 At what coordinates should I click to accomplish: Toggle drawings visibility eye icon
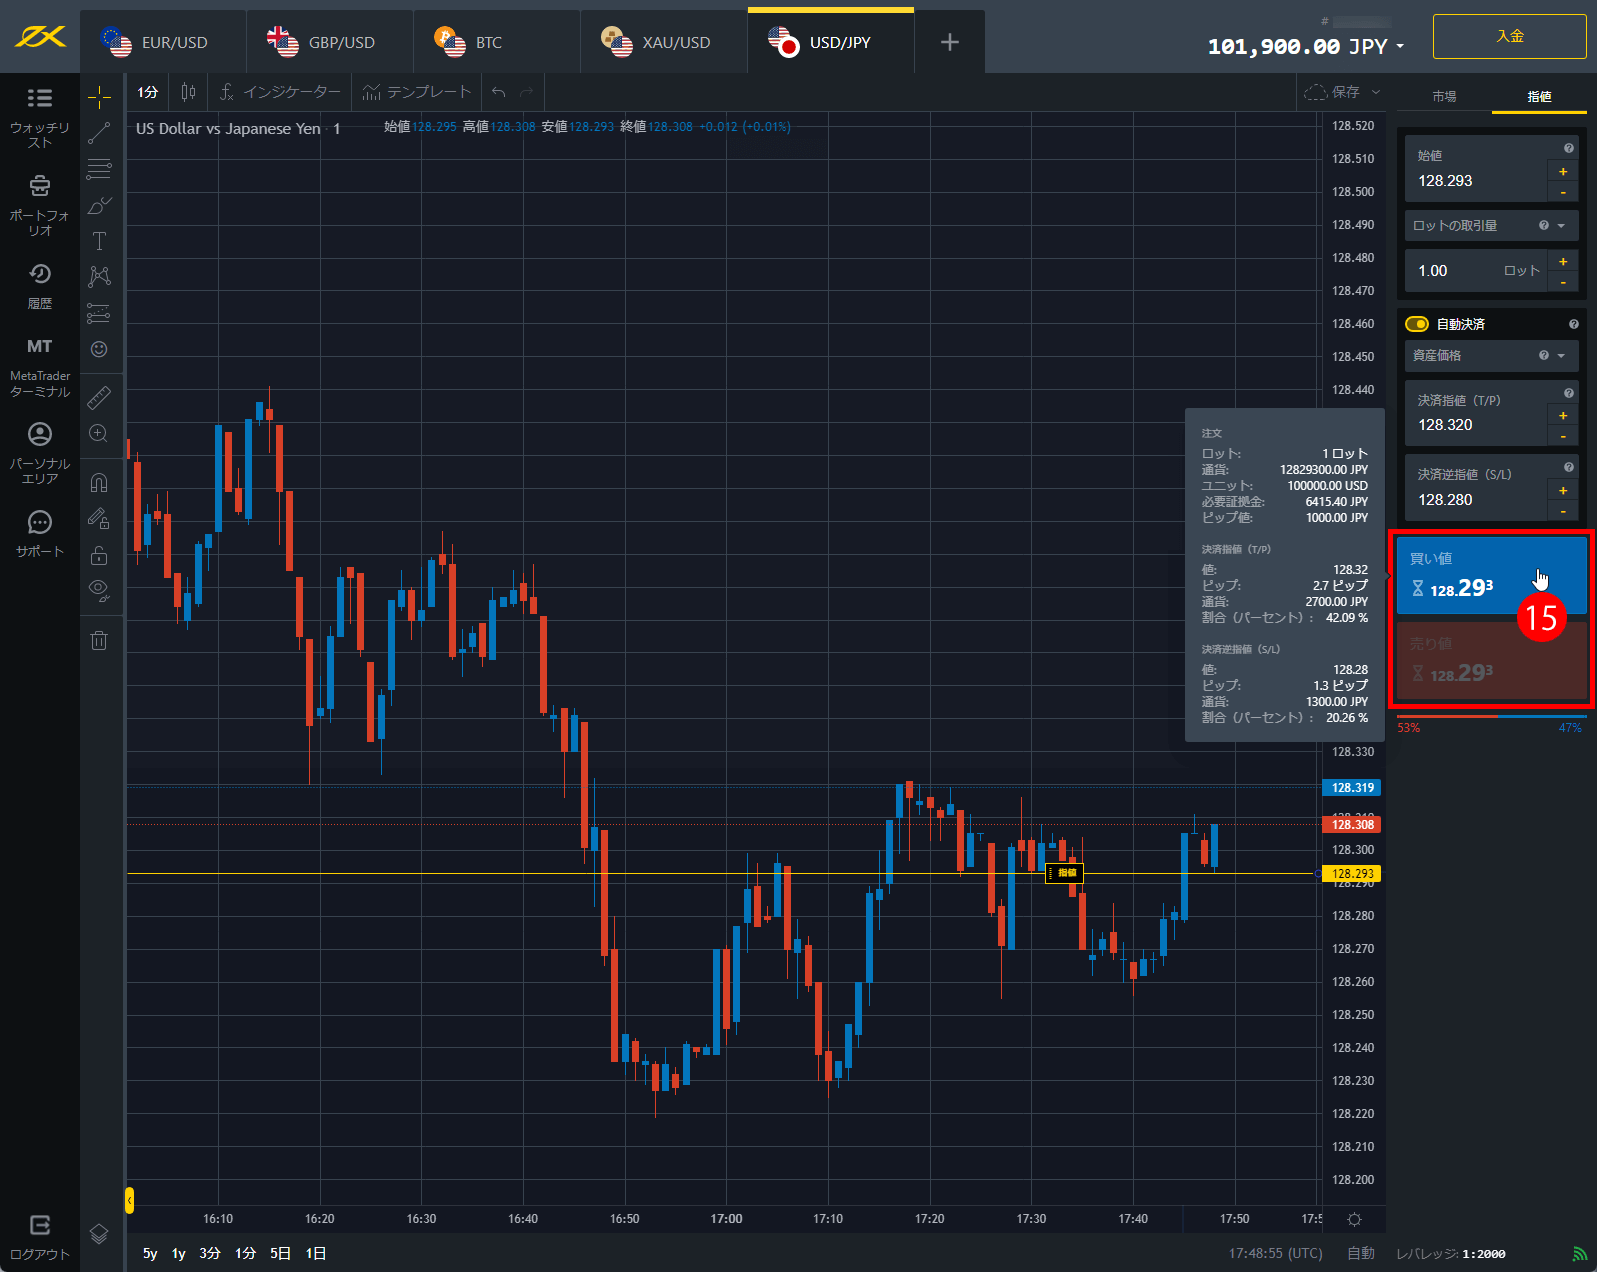[x=99, y=589]
